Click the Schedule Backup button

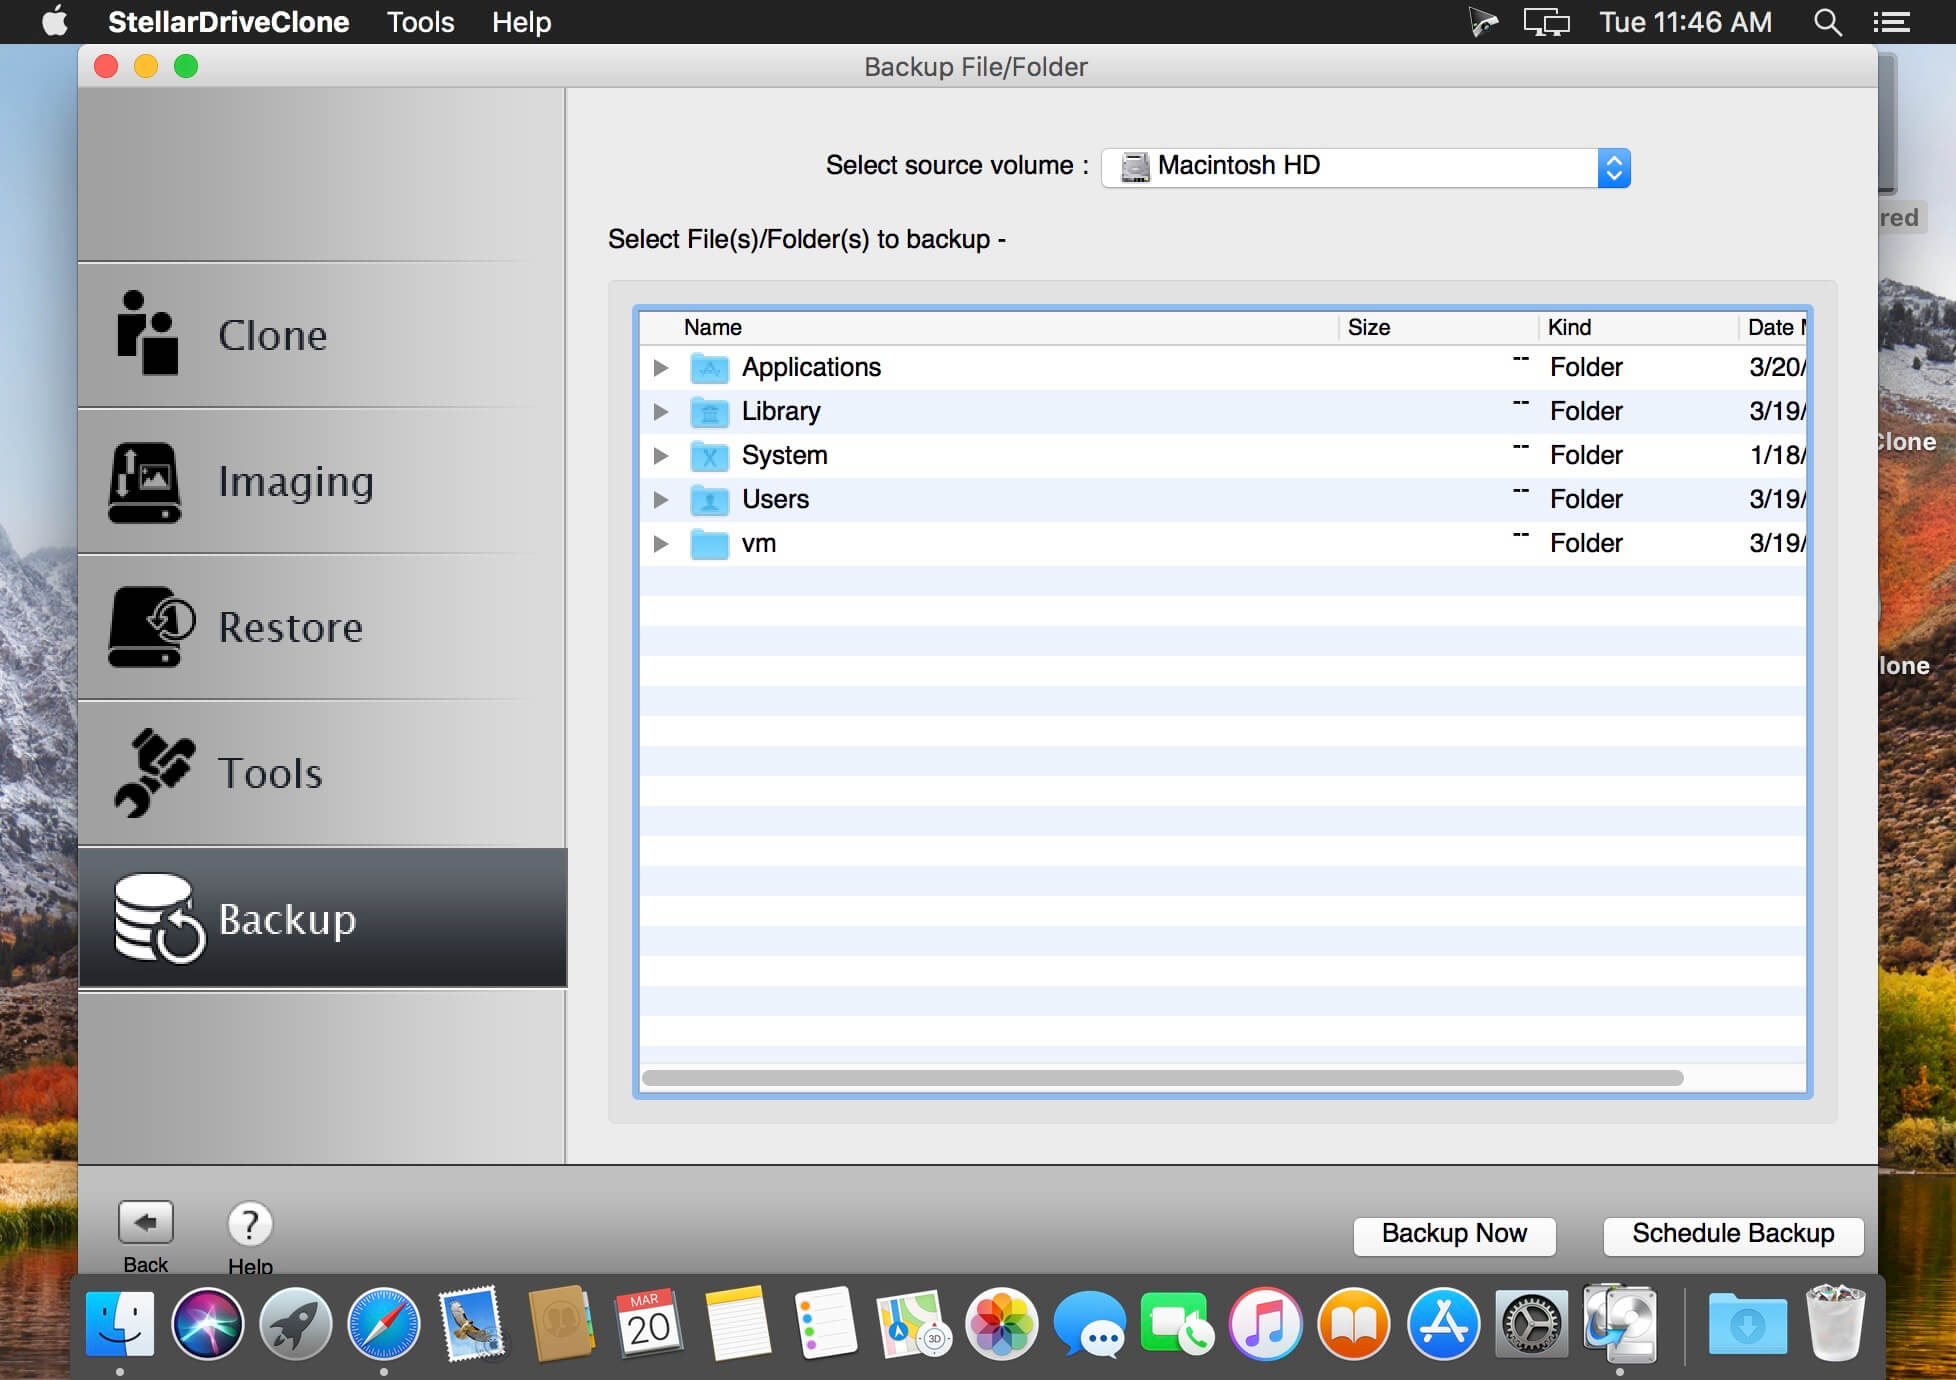tap(1733, 1234)
